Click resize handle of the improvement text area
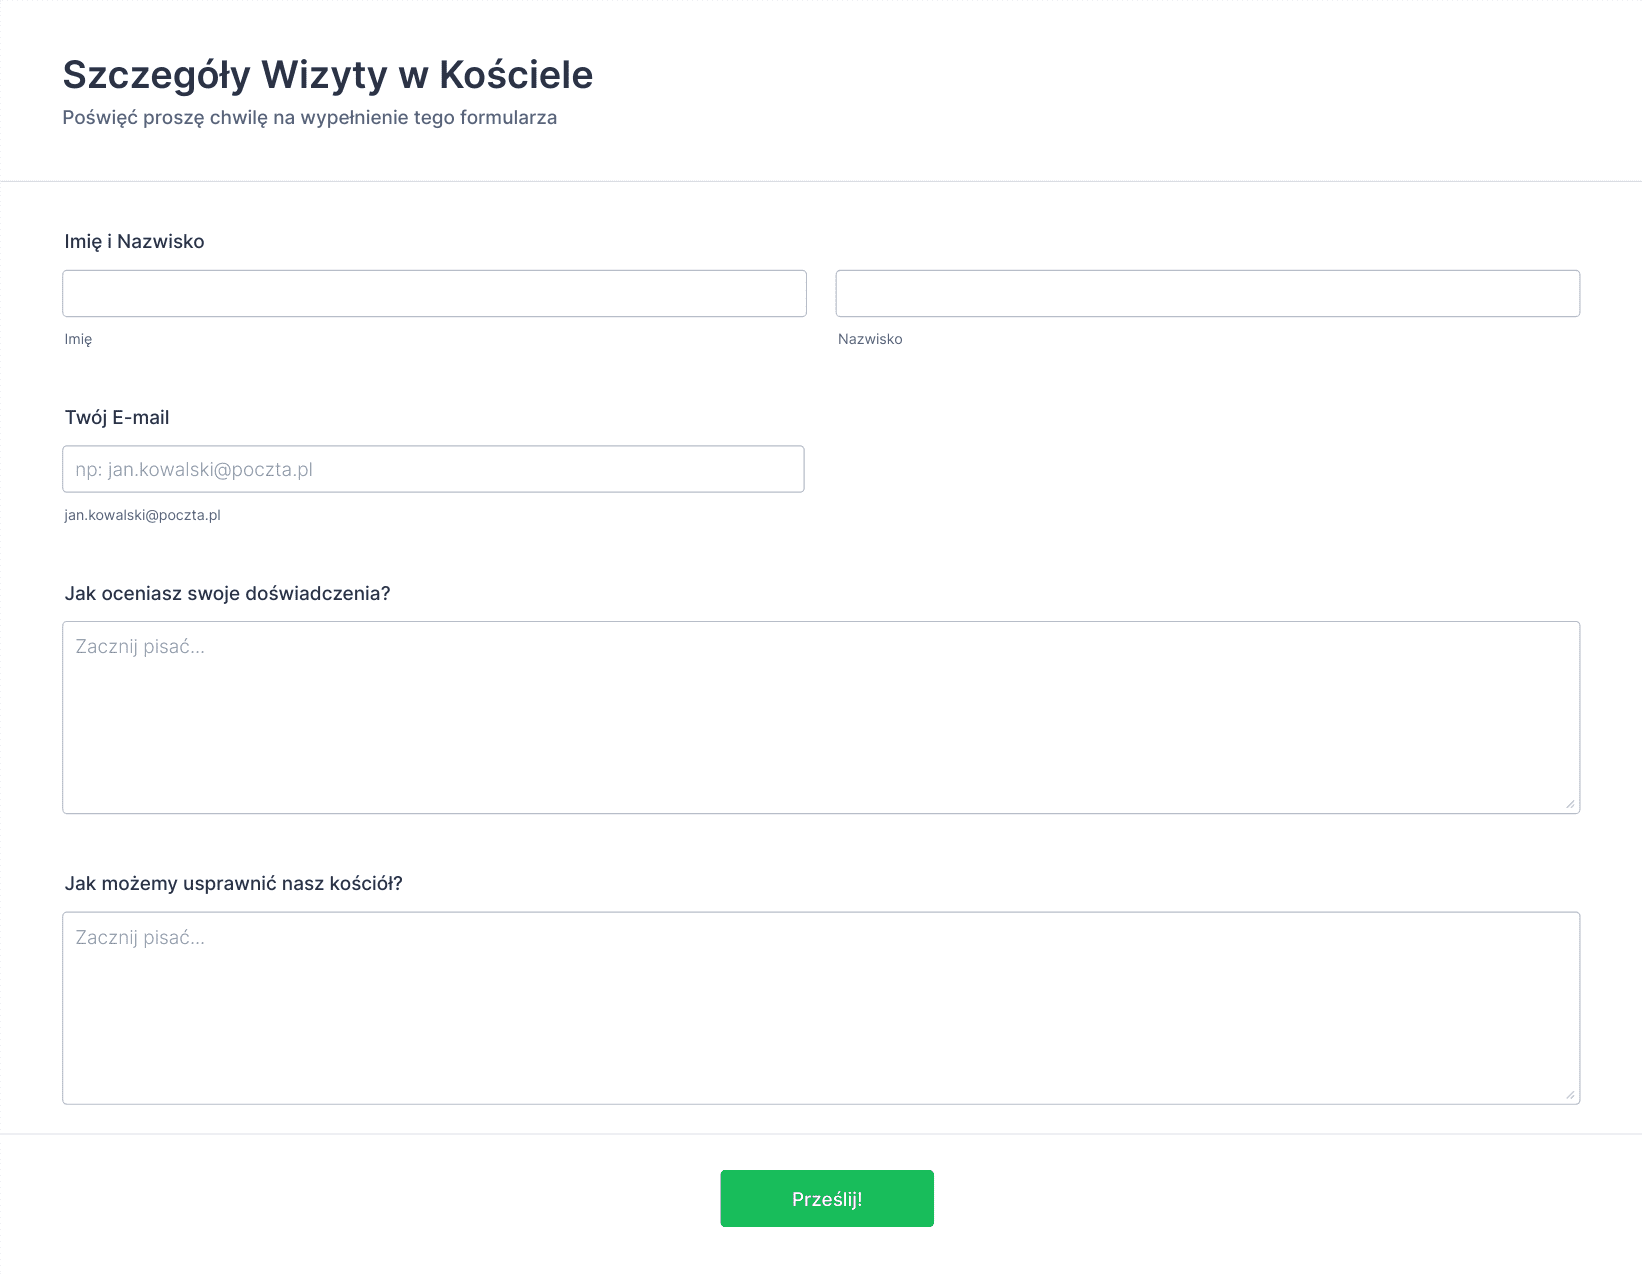This screenshot has height=1274, width=1642. [1570, 1095]
